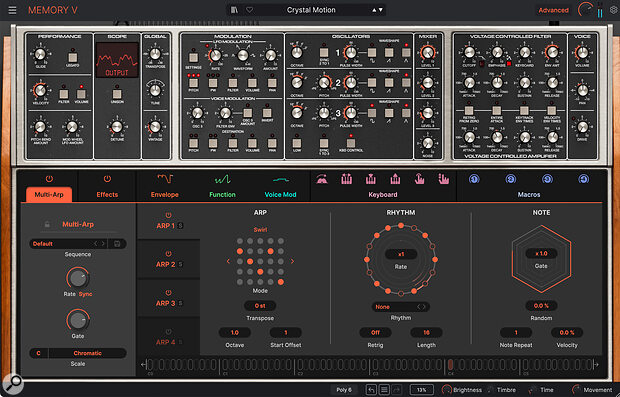
Task: Save the Multi-Arp sequence with disk icon
Action: click(117, 244)
